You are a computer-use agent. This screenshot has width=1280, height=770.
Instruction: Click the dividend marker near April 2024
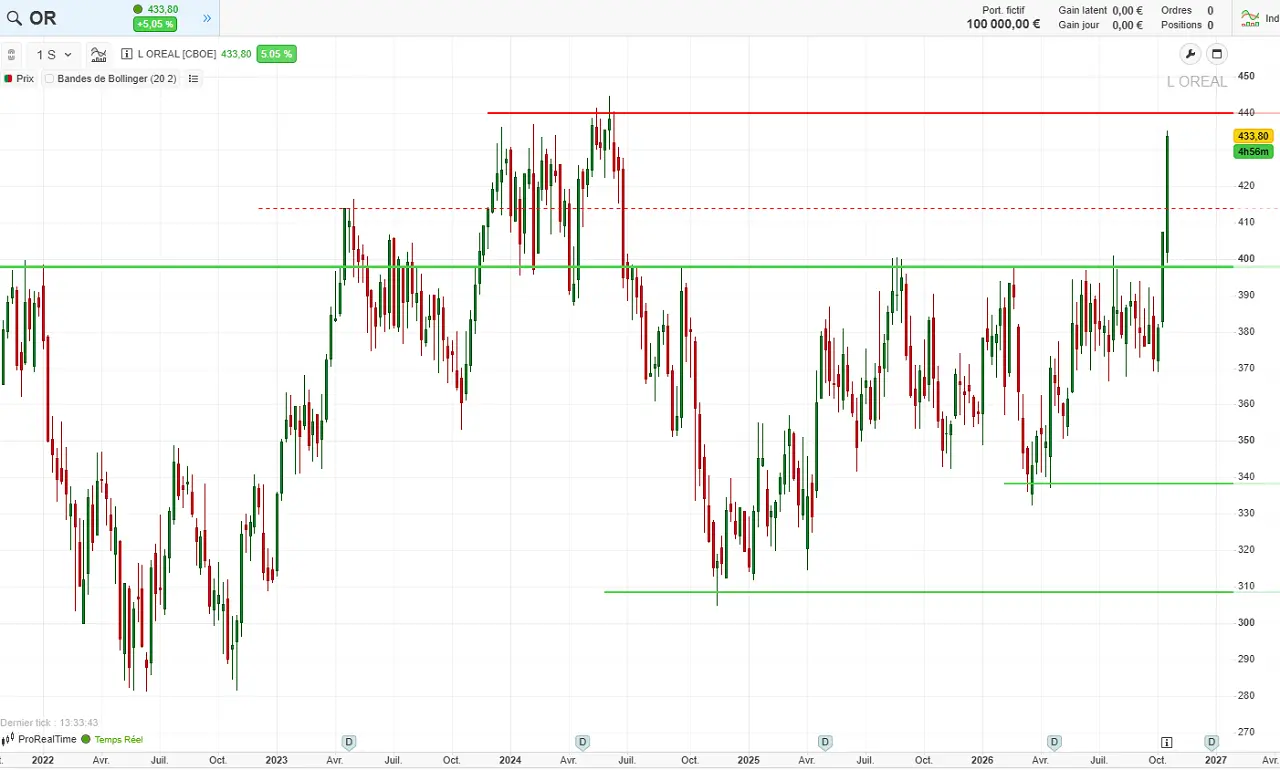tap(582, 742)
